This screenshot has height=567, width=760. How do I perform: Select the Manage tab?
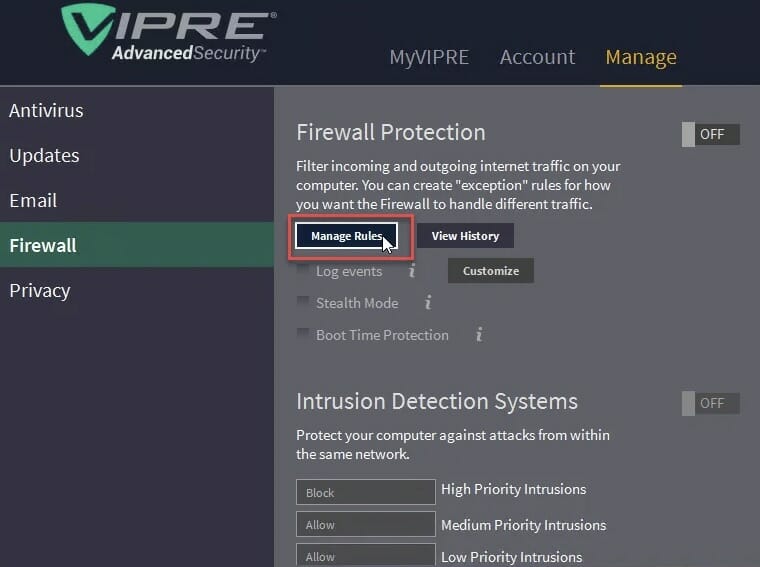click(x=641, y=58)
